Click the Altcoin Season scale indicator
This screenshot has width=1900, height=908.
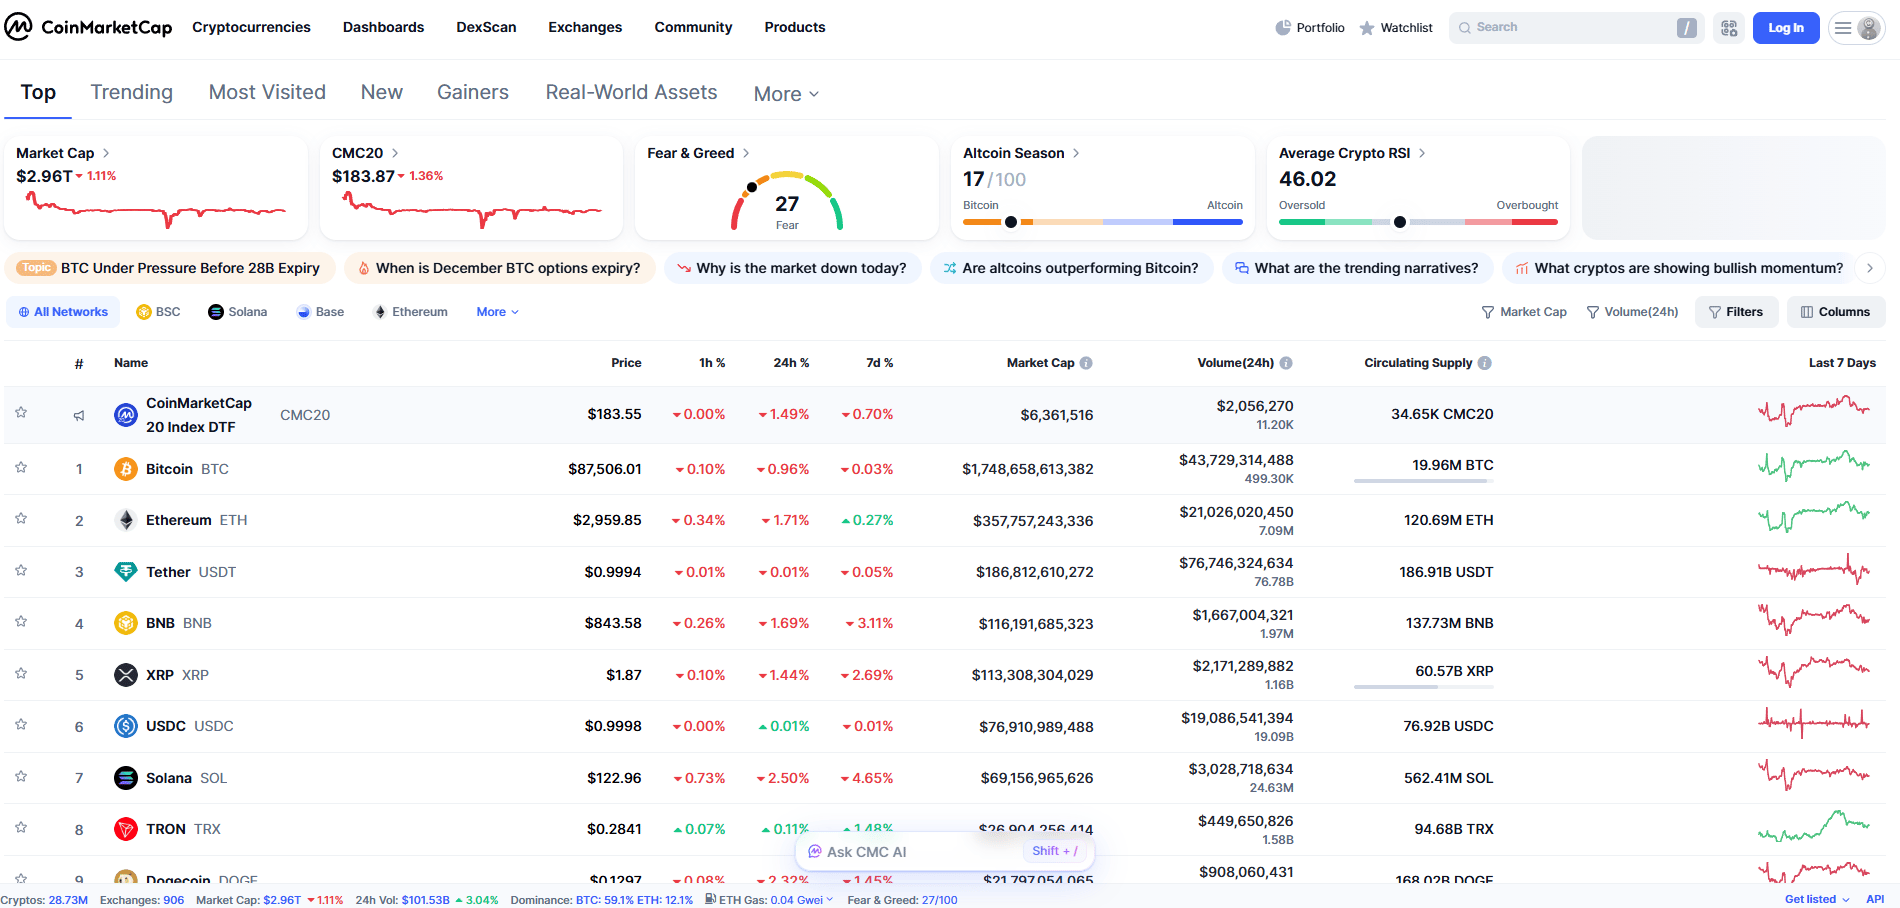coord(1011,222)
